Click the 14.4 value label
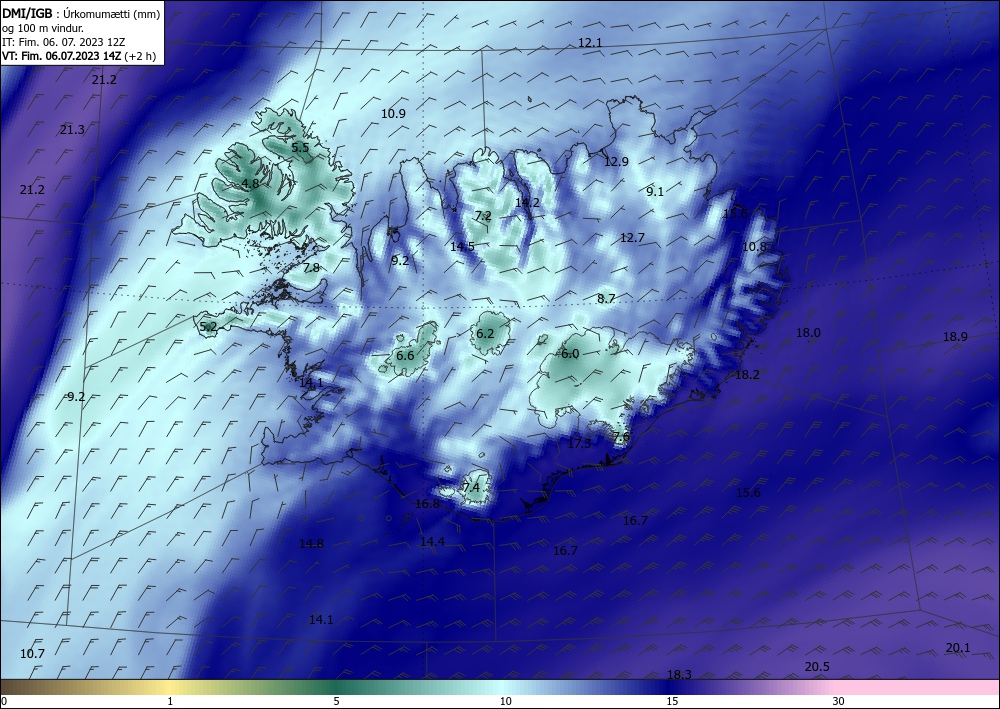 click(432, 542)
